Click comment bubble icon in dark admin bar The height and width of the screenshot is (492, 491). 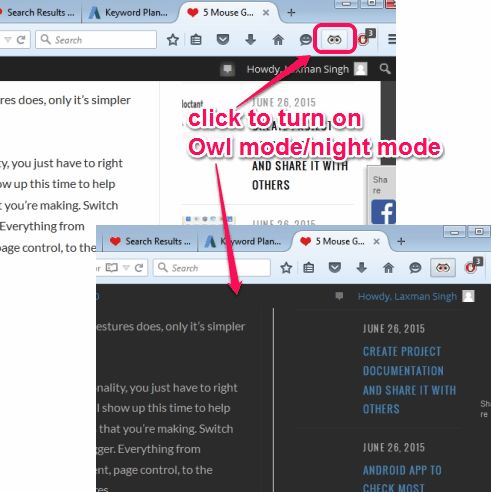click(339, 296)
